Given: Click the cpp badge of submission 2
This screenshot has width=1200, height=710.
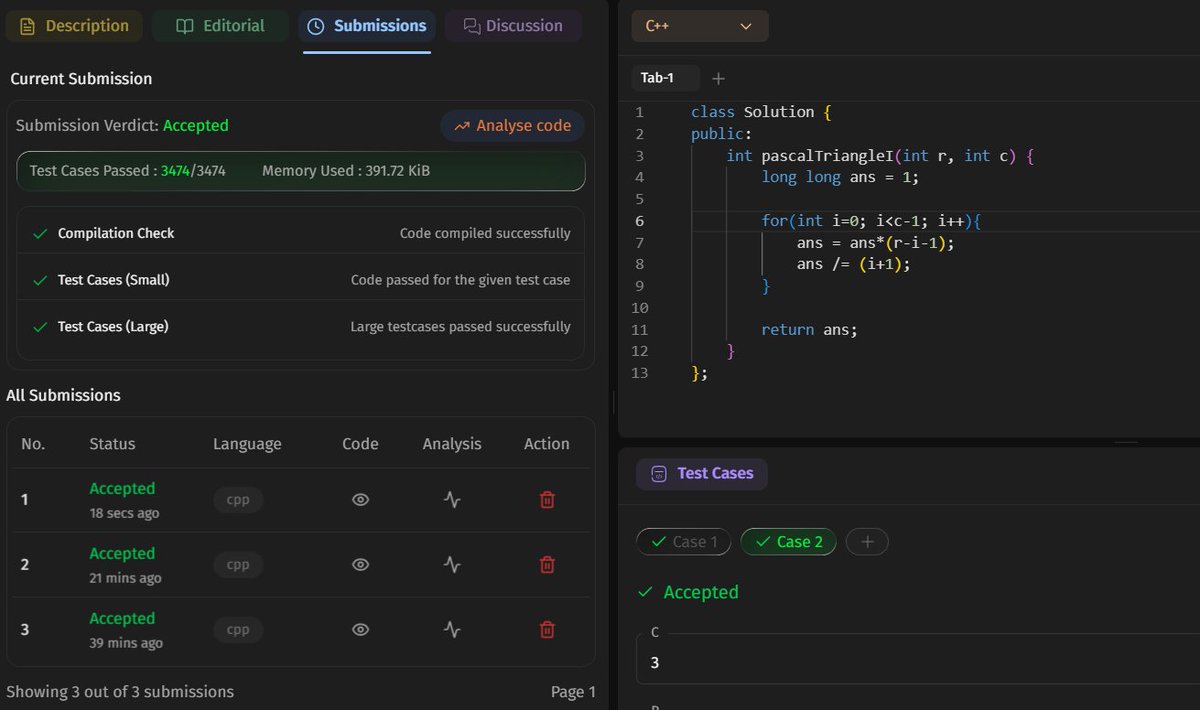Looking at the screenshot, I should point(238,565).
